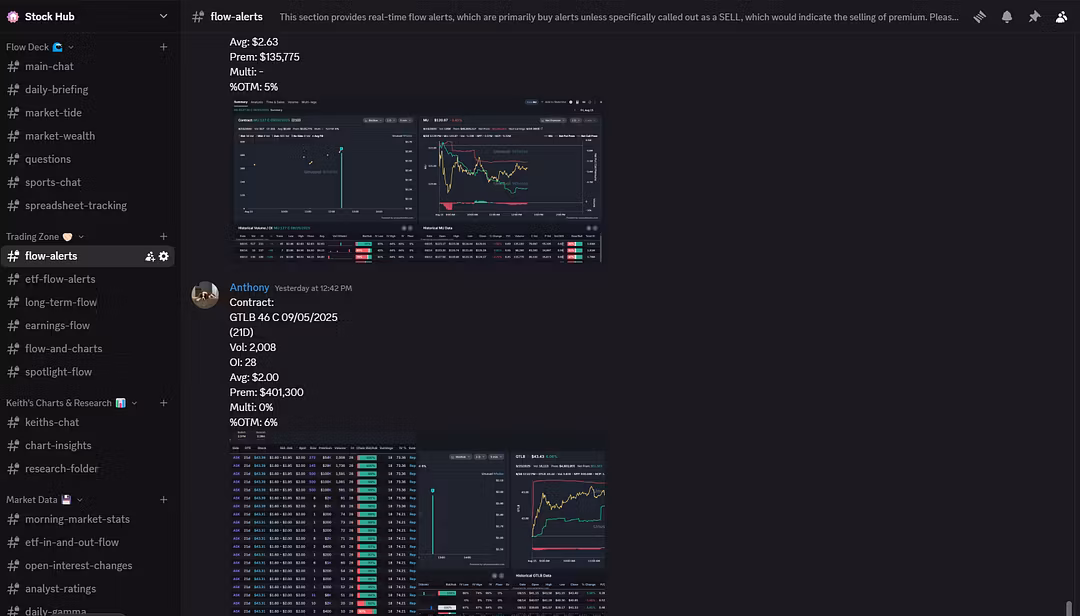Image resolution: width=1080 pixels, height=616 pixels.
Task: Open the etf-flow-alerts channel
Action: (x=60, y=279)
